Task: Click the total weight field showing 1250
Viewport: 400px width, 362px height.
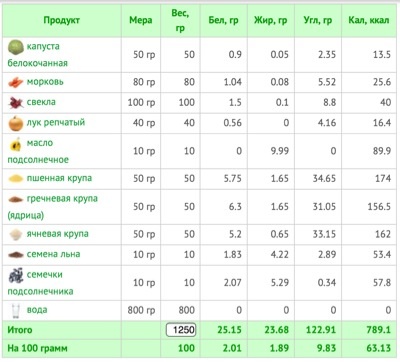Action: (181, 330)
